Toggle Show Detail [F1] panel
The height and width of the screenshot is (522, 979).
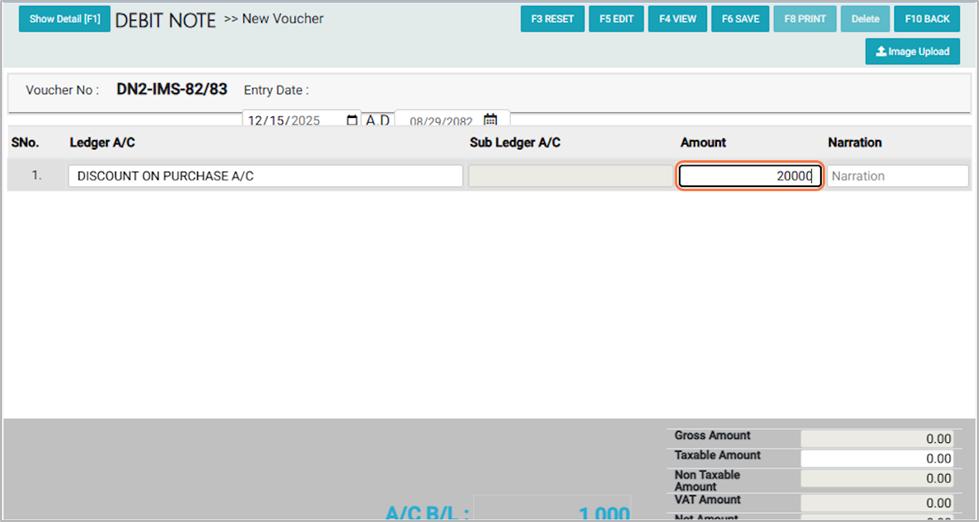(64, 19)
